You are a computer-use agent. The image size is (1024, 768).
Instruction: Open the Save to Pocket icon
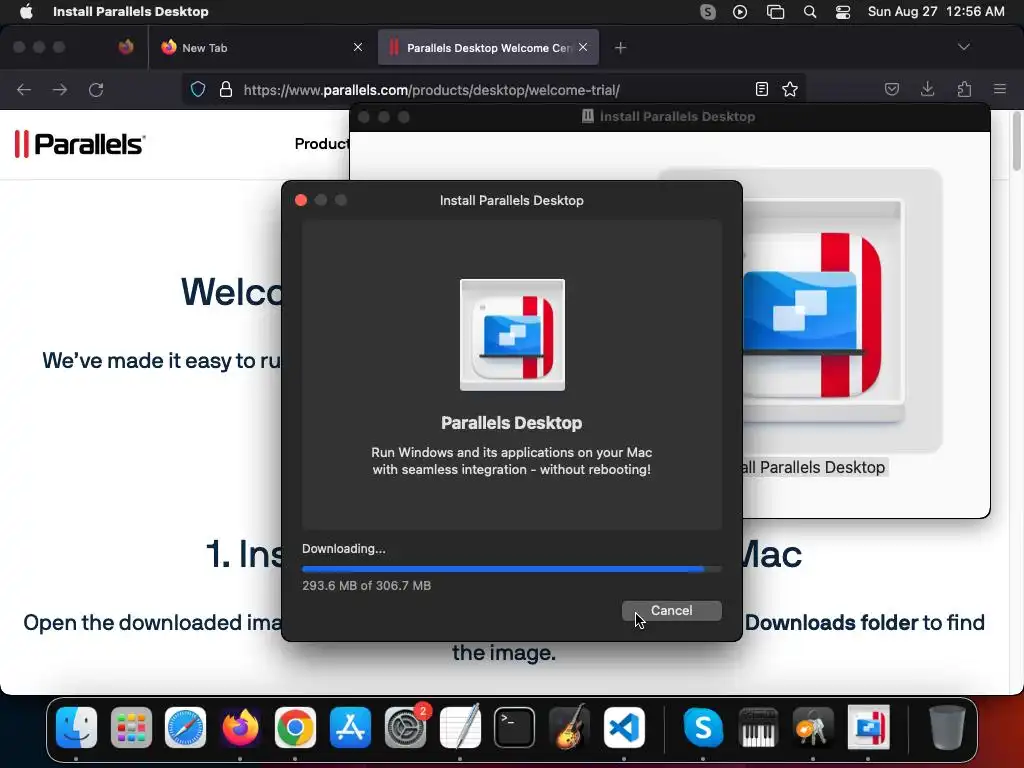(892, 89)
